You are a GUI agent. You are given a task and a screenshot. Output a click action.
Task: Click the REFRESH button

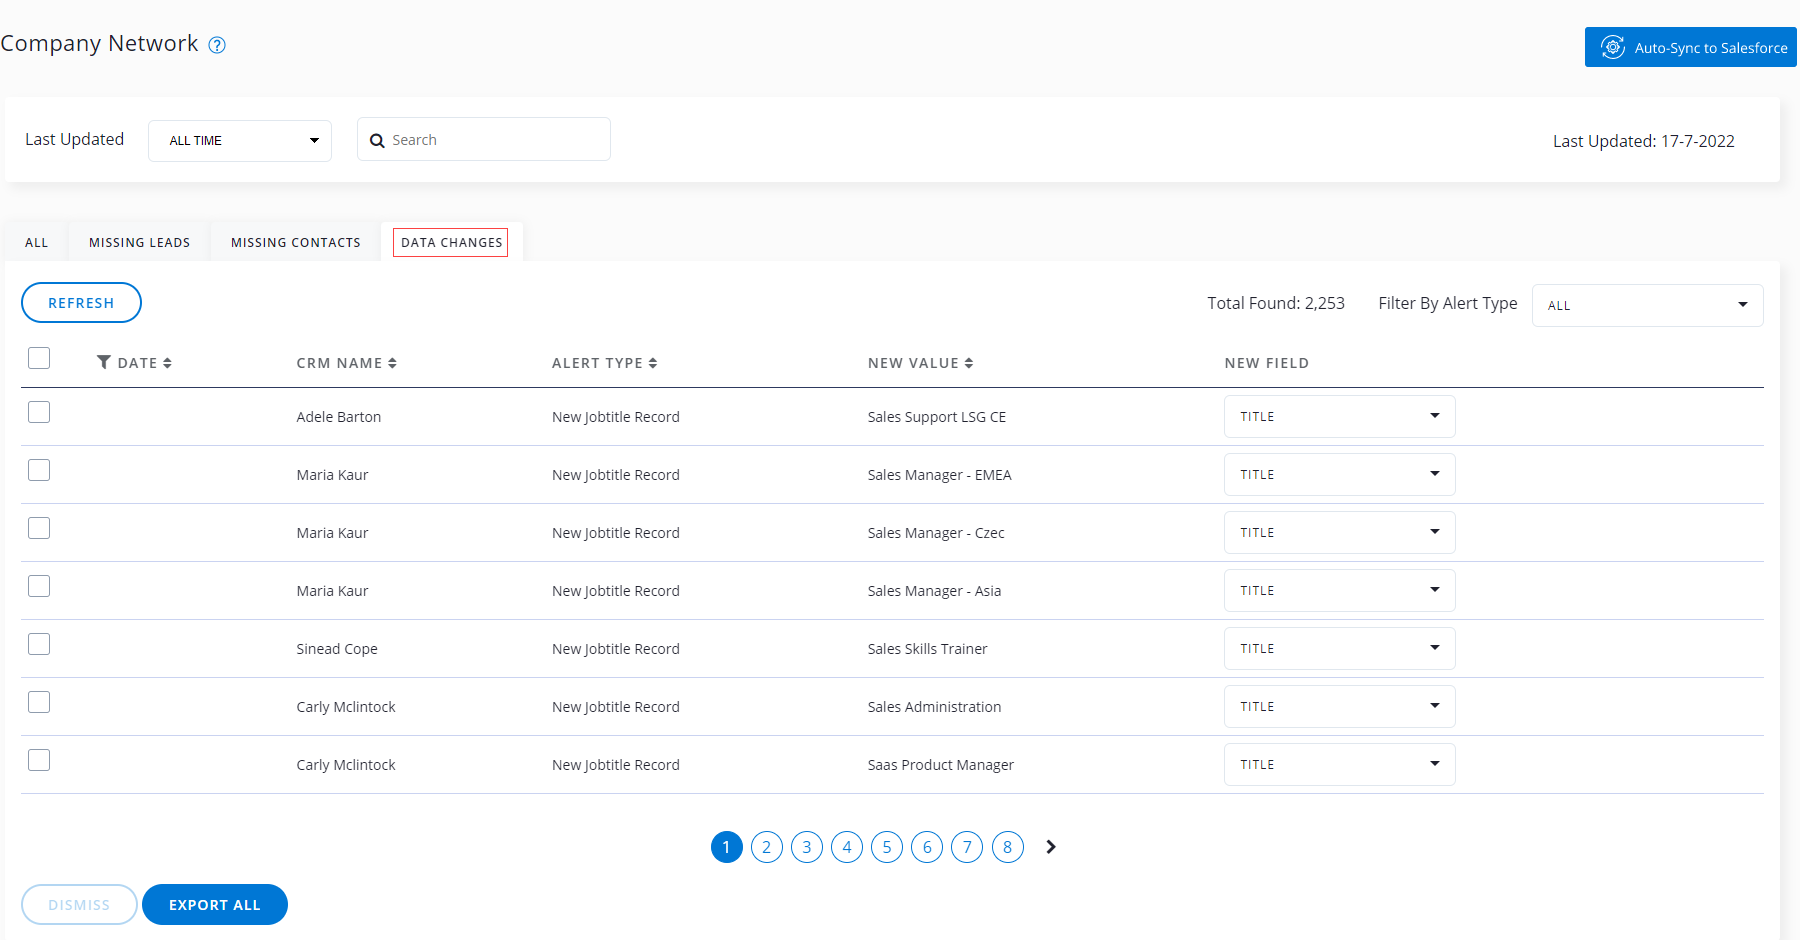coord(81,303)
